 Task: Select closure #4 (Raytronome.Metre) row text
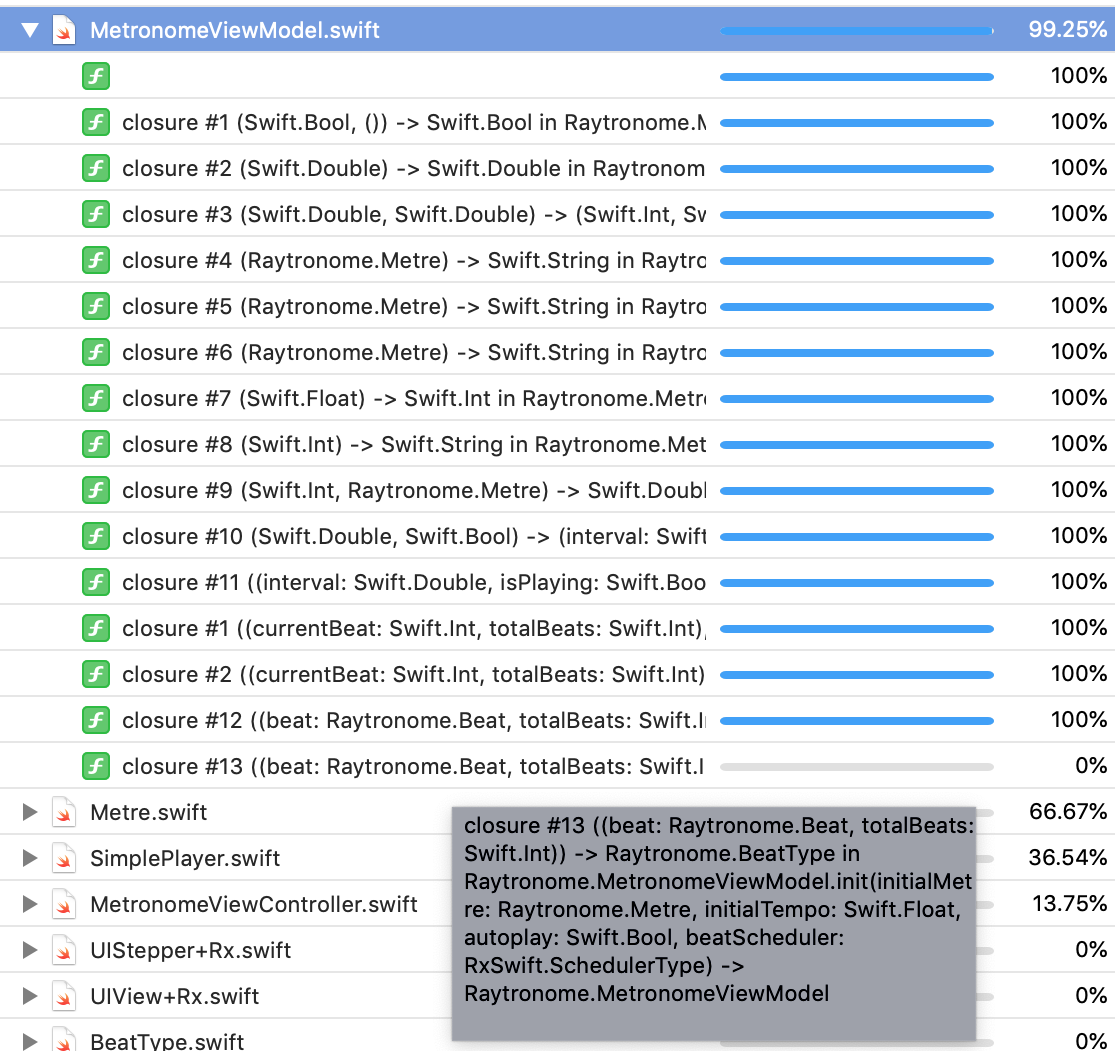(414, 260)
